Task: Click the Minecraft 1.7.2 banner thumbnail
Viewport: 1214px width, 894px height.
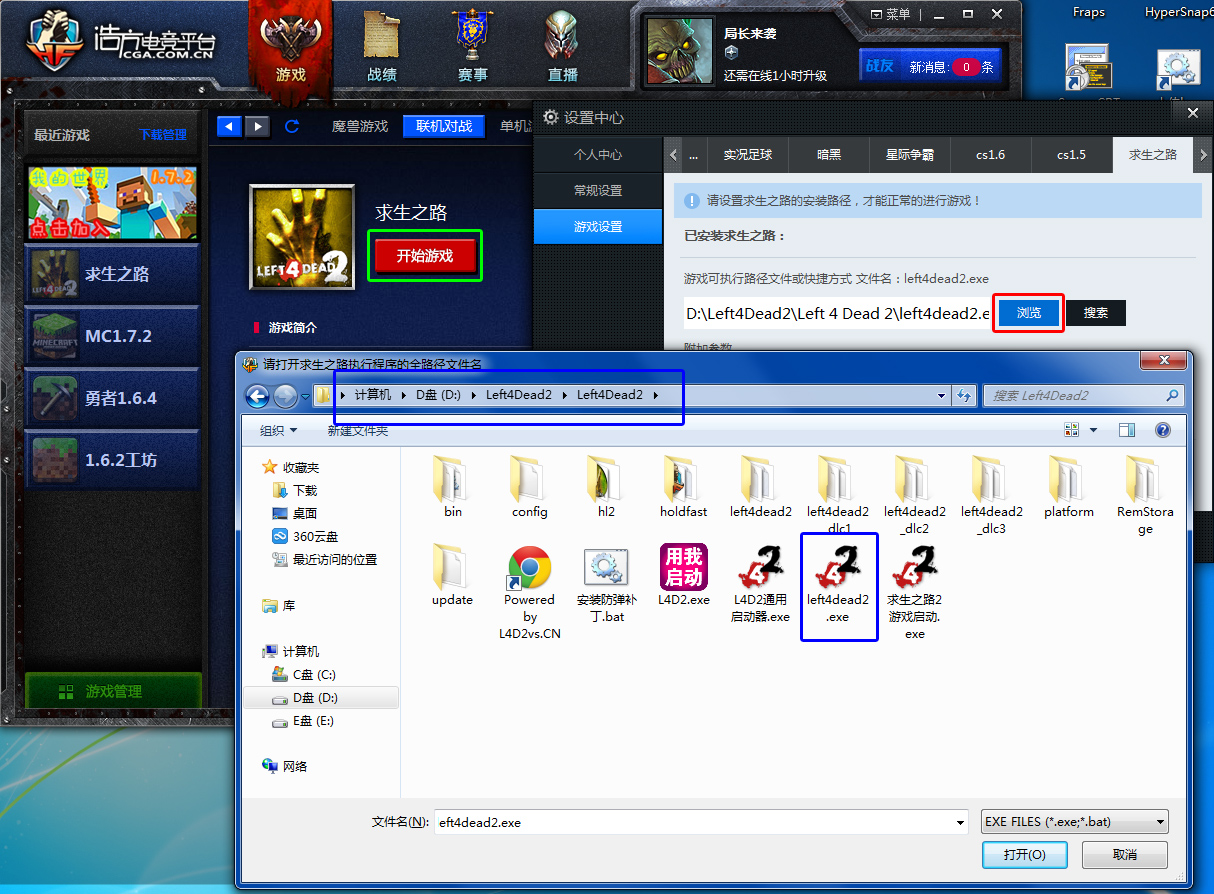Action: pyautogui.click(x=112, y=203)
